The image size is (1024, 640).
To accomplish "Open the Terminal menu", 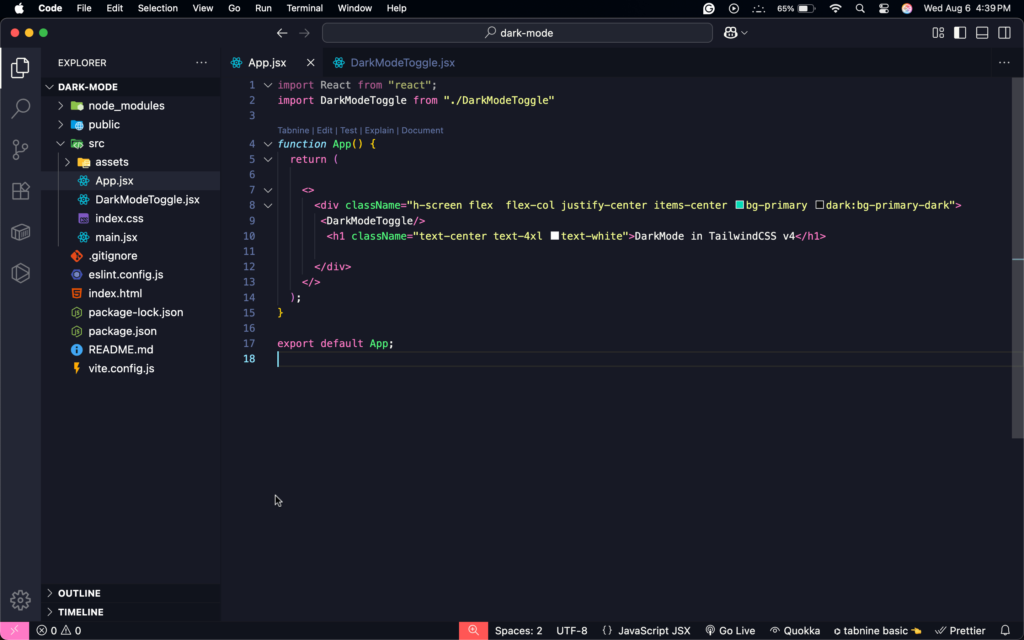I will pyautogui.click(x=304, y=8).
